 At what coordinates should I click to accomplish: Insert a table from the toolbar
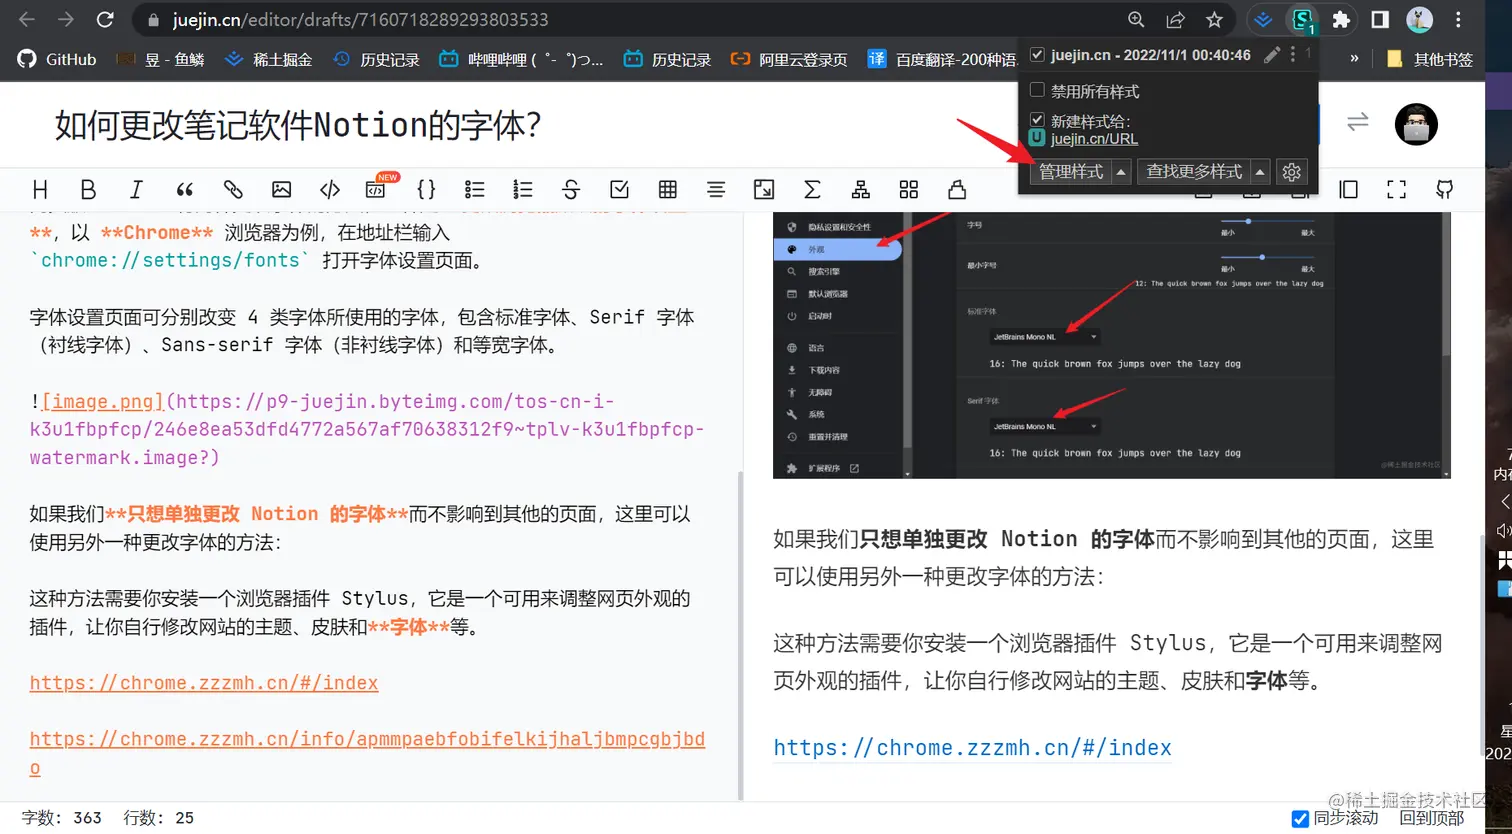coord(668,189)
